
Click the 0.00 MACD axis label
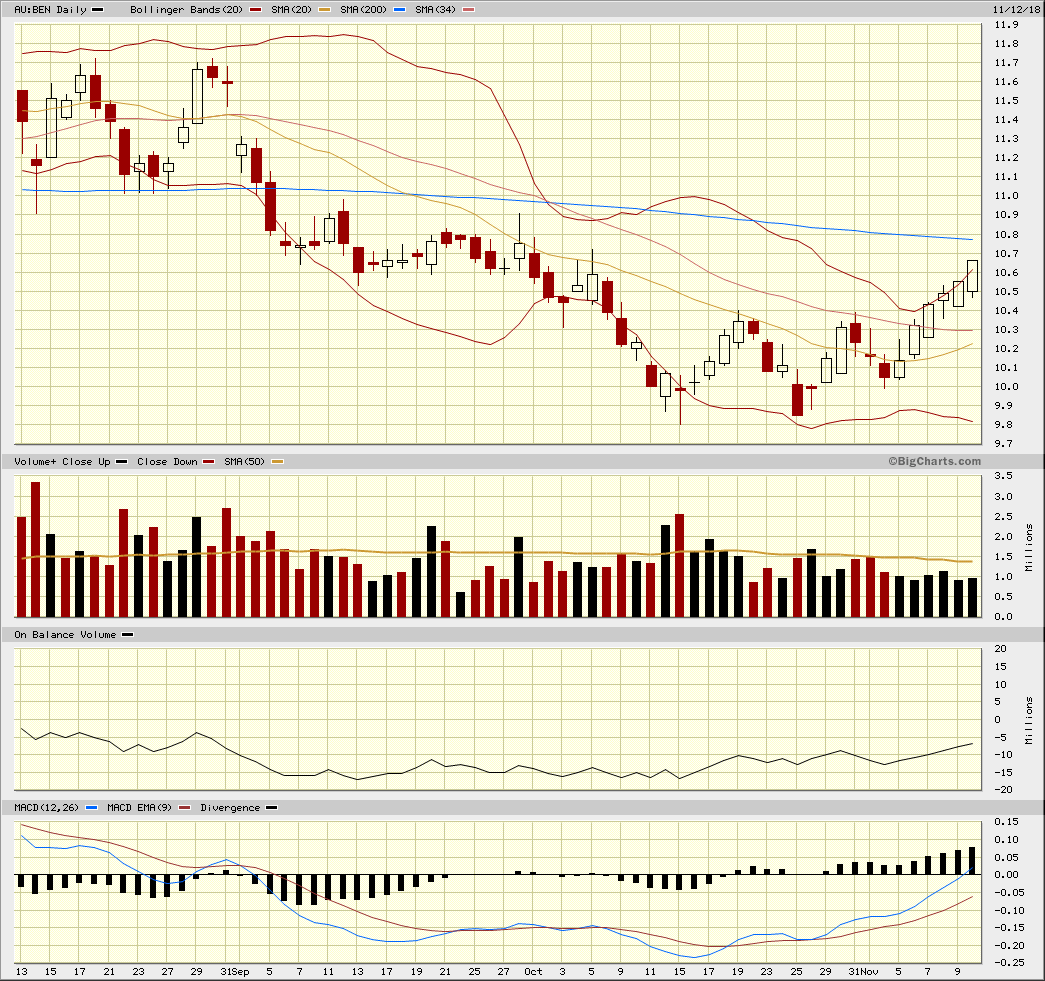pyautogui.click(x=1006, y=875)
